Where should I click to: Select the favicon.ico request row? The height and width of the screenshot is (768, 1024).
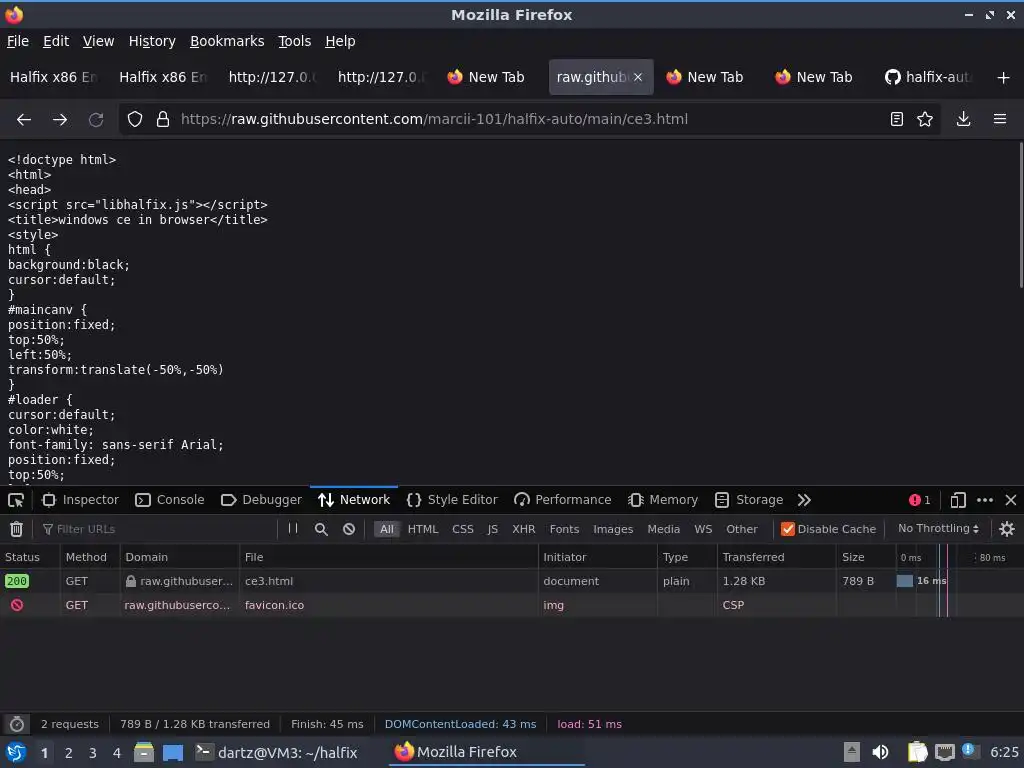[x=512, y=605]
